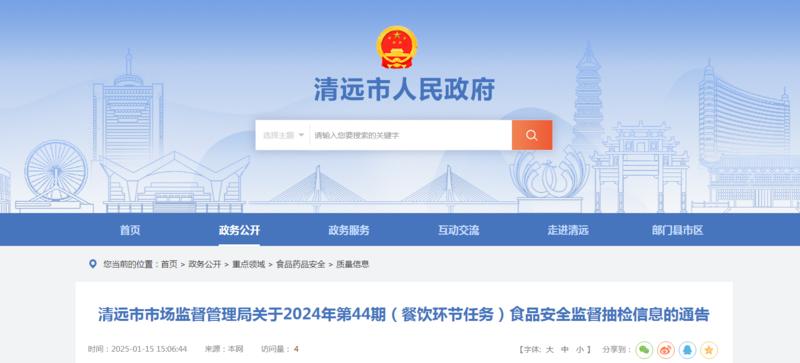
Task: Click the national emblem logo
Action: click(396, 47)
